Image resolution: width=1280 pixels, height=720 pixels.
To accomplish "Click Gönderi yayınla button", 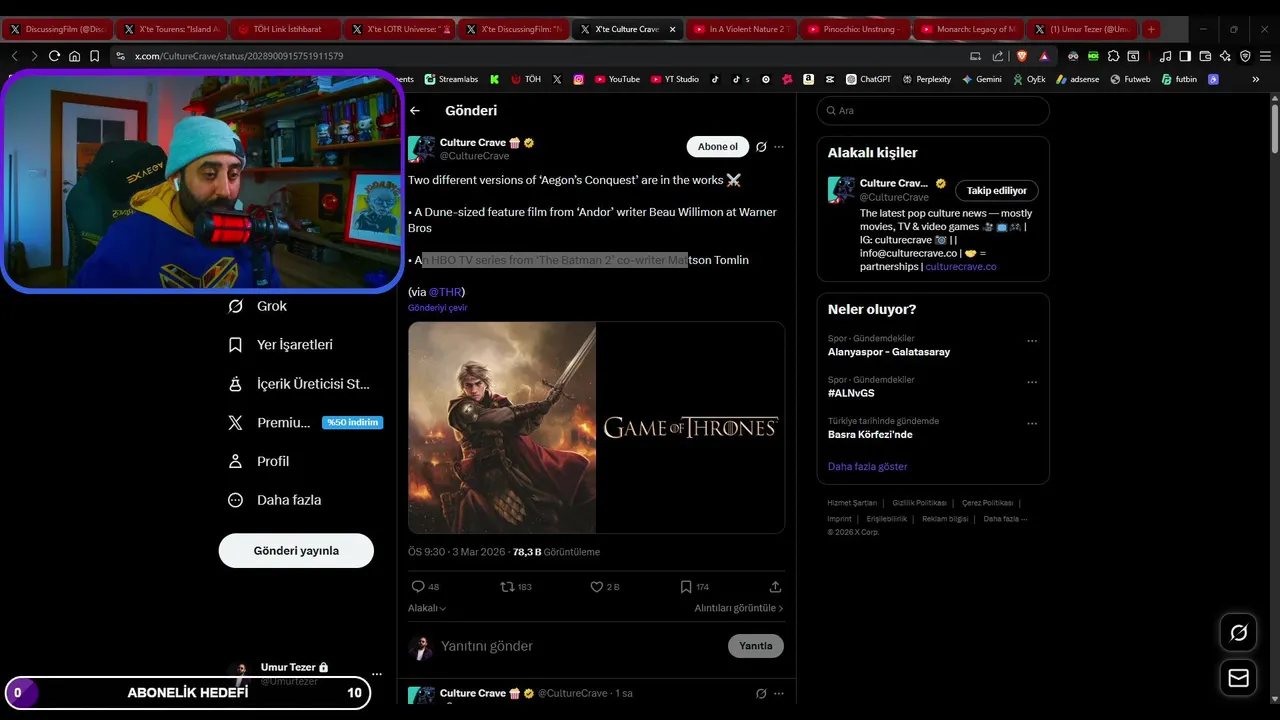I will click(296, 551).
